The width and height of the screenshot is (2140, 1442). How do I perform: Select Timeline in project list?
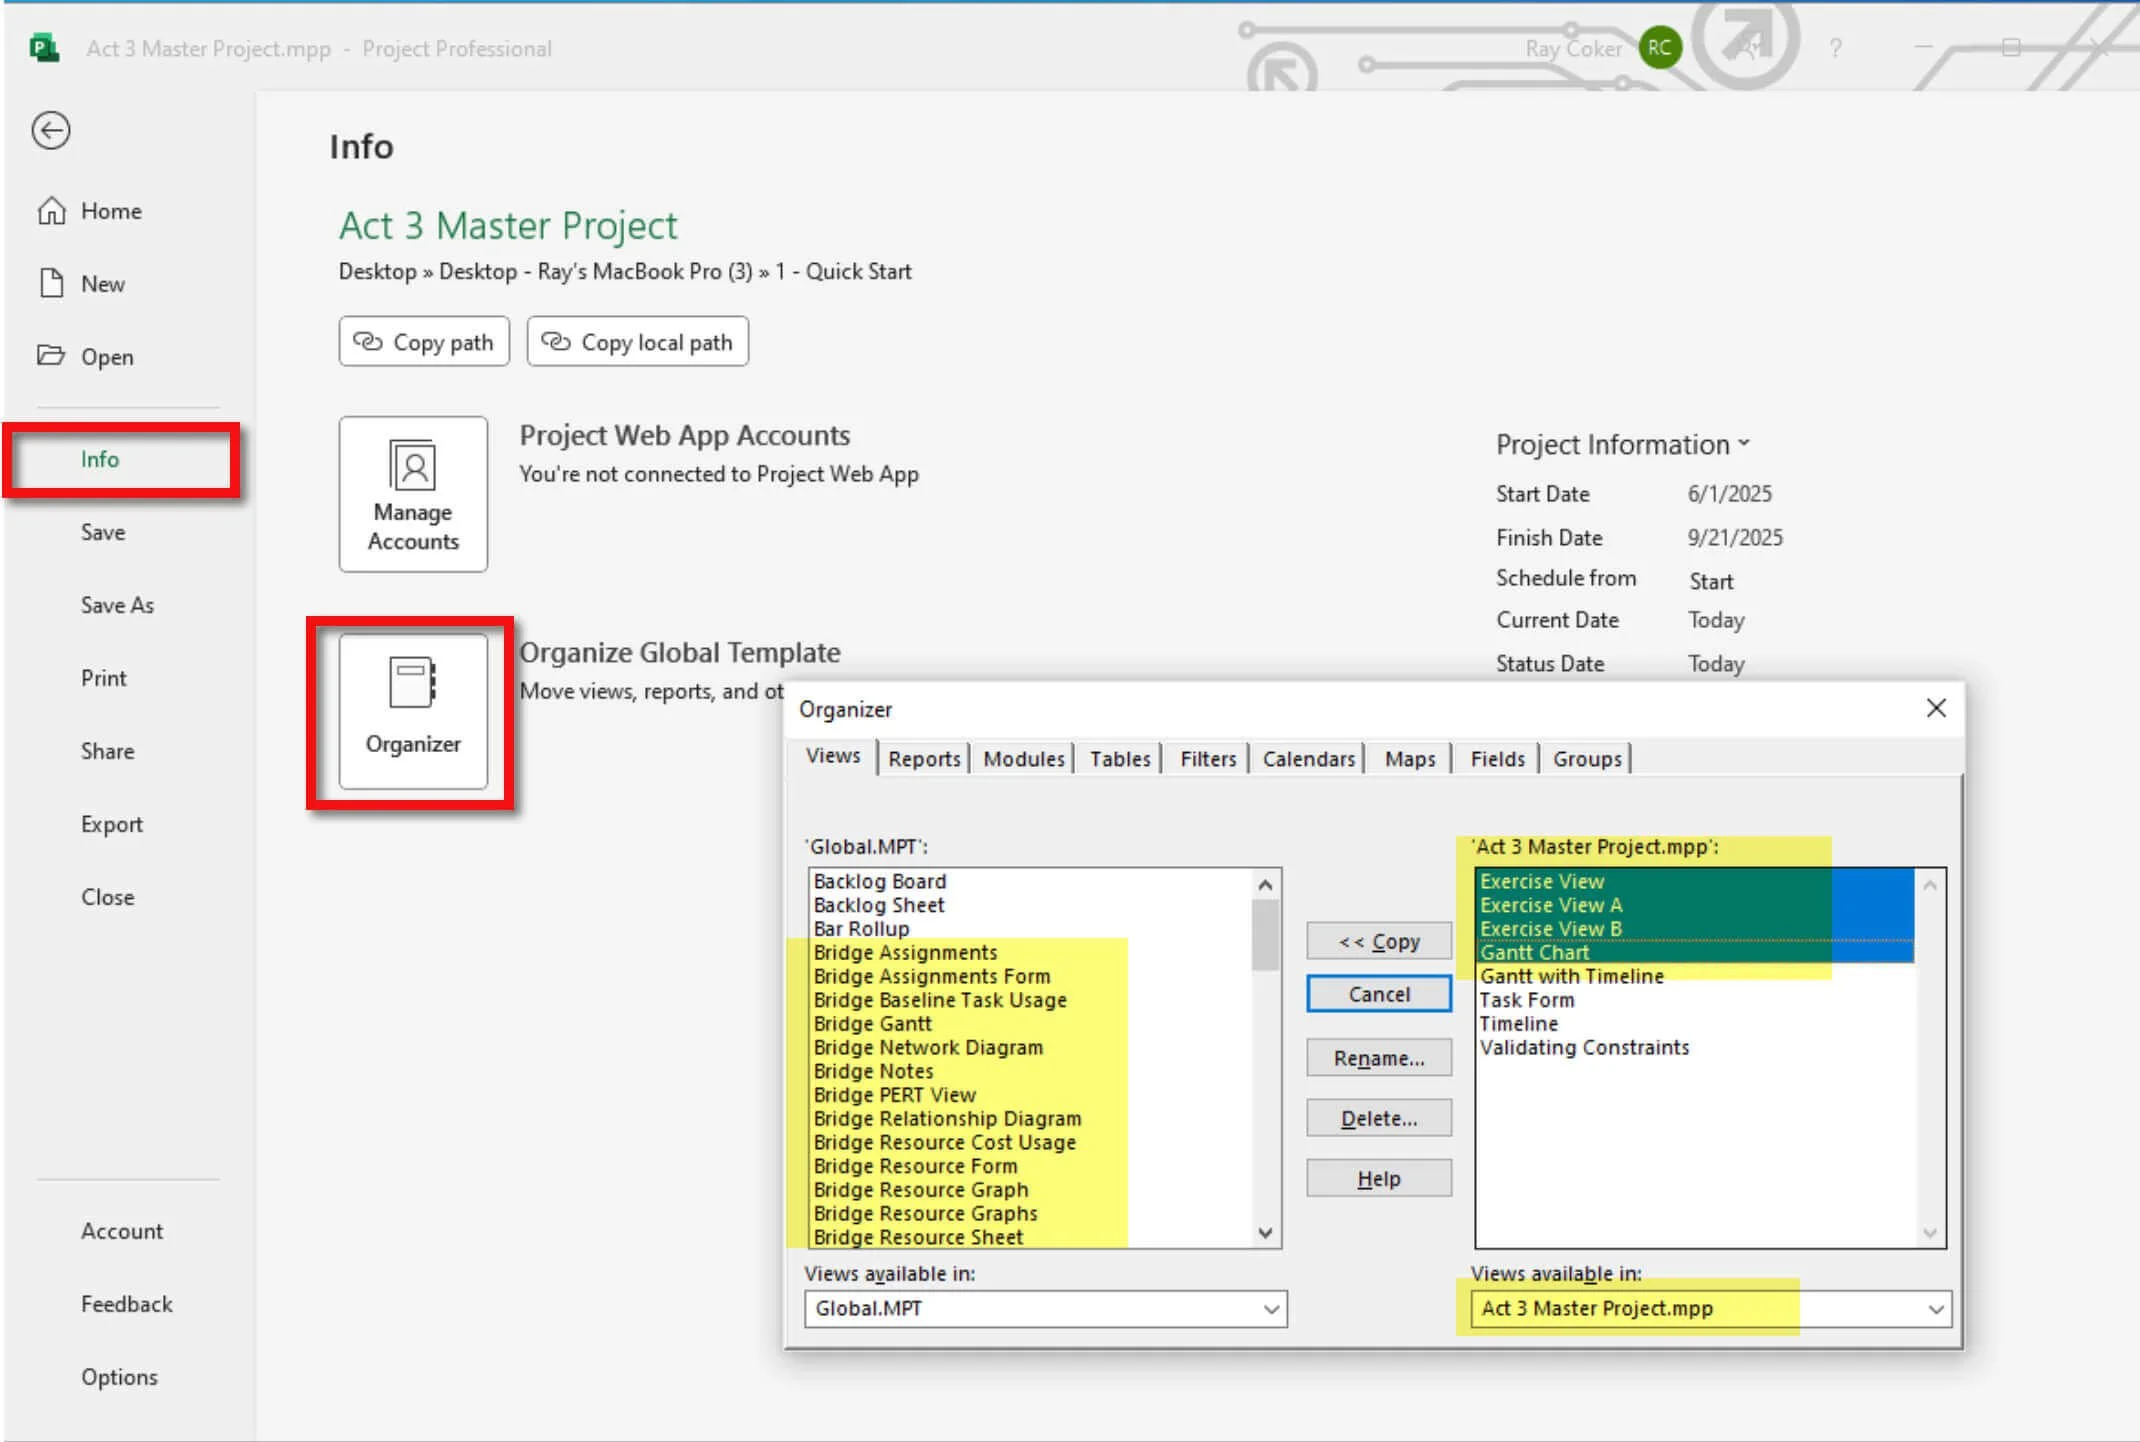point(1518,1023)
